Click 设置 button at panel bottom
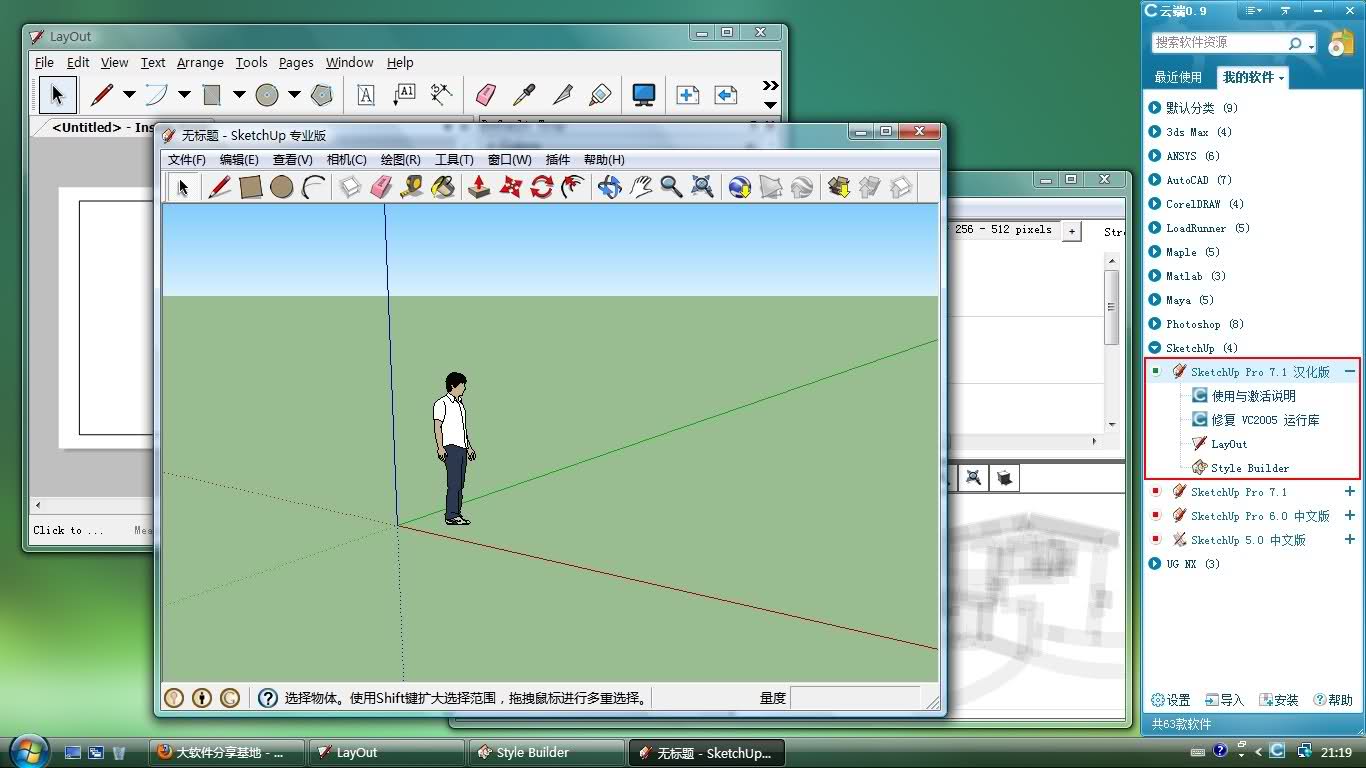1366x768 pixels. point(1171,700)
